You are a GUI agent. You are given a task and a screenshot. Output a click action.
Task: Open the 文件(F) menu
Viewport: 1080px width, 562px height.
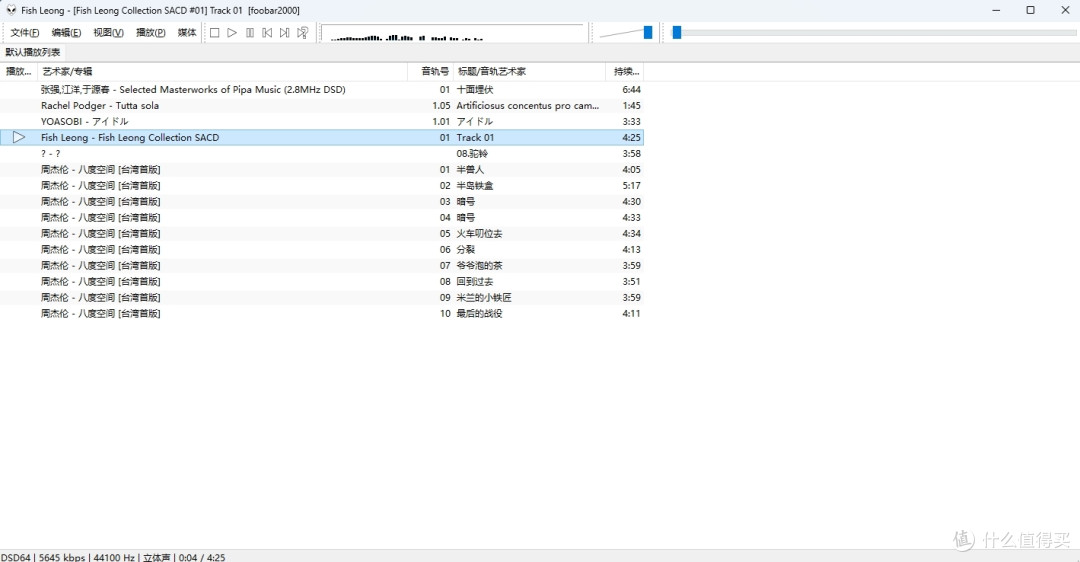(25, 32)
